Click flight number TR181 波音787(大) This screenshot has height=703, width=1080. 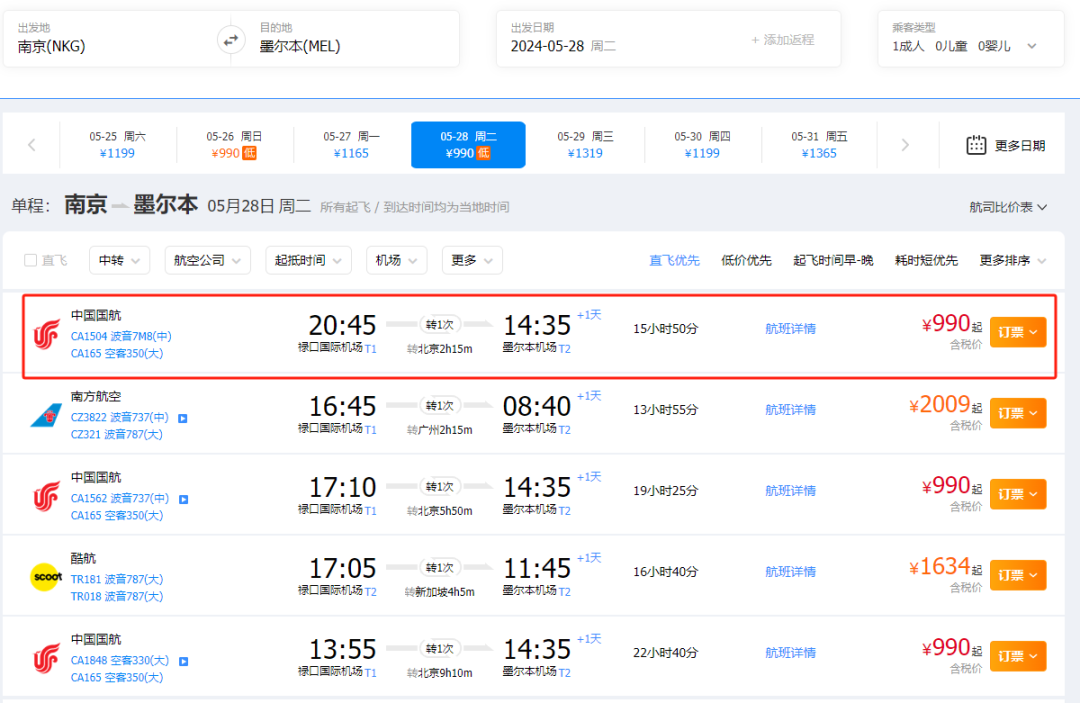point(117,579)
